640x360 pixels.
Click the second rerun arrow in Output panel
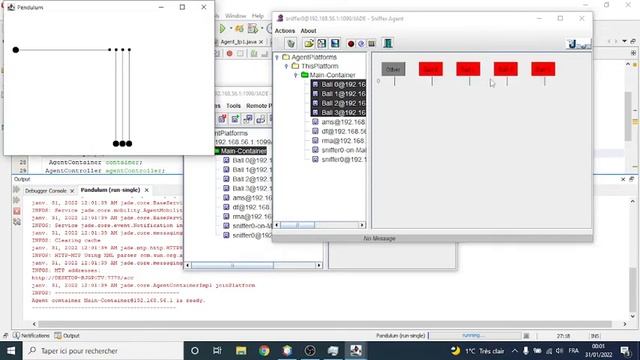point(16,200)
